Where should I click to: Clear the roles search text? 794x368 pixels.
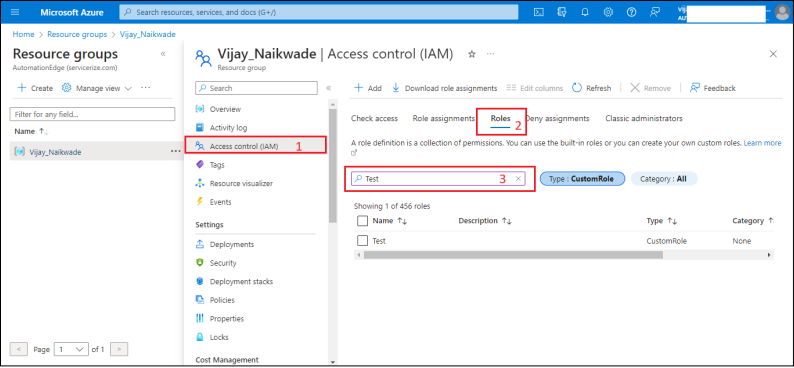pos(518,179)
